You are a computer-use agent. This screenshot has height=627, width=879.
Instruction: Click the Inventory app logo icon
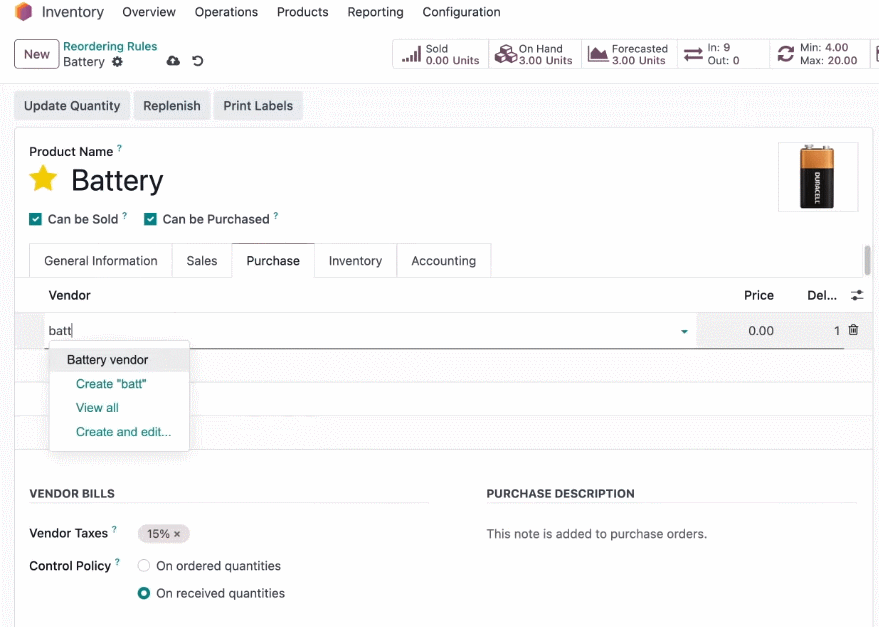pos(24,12)
